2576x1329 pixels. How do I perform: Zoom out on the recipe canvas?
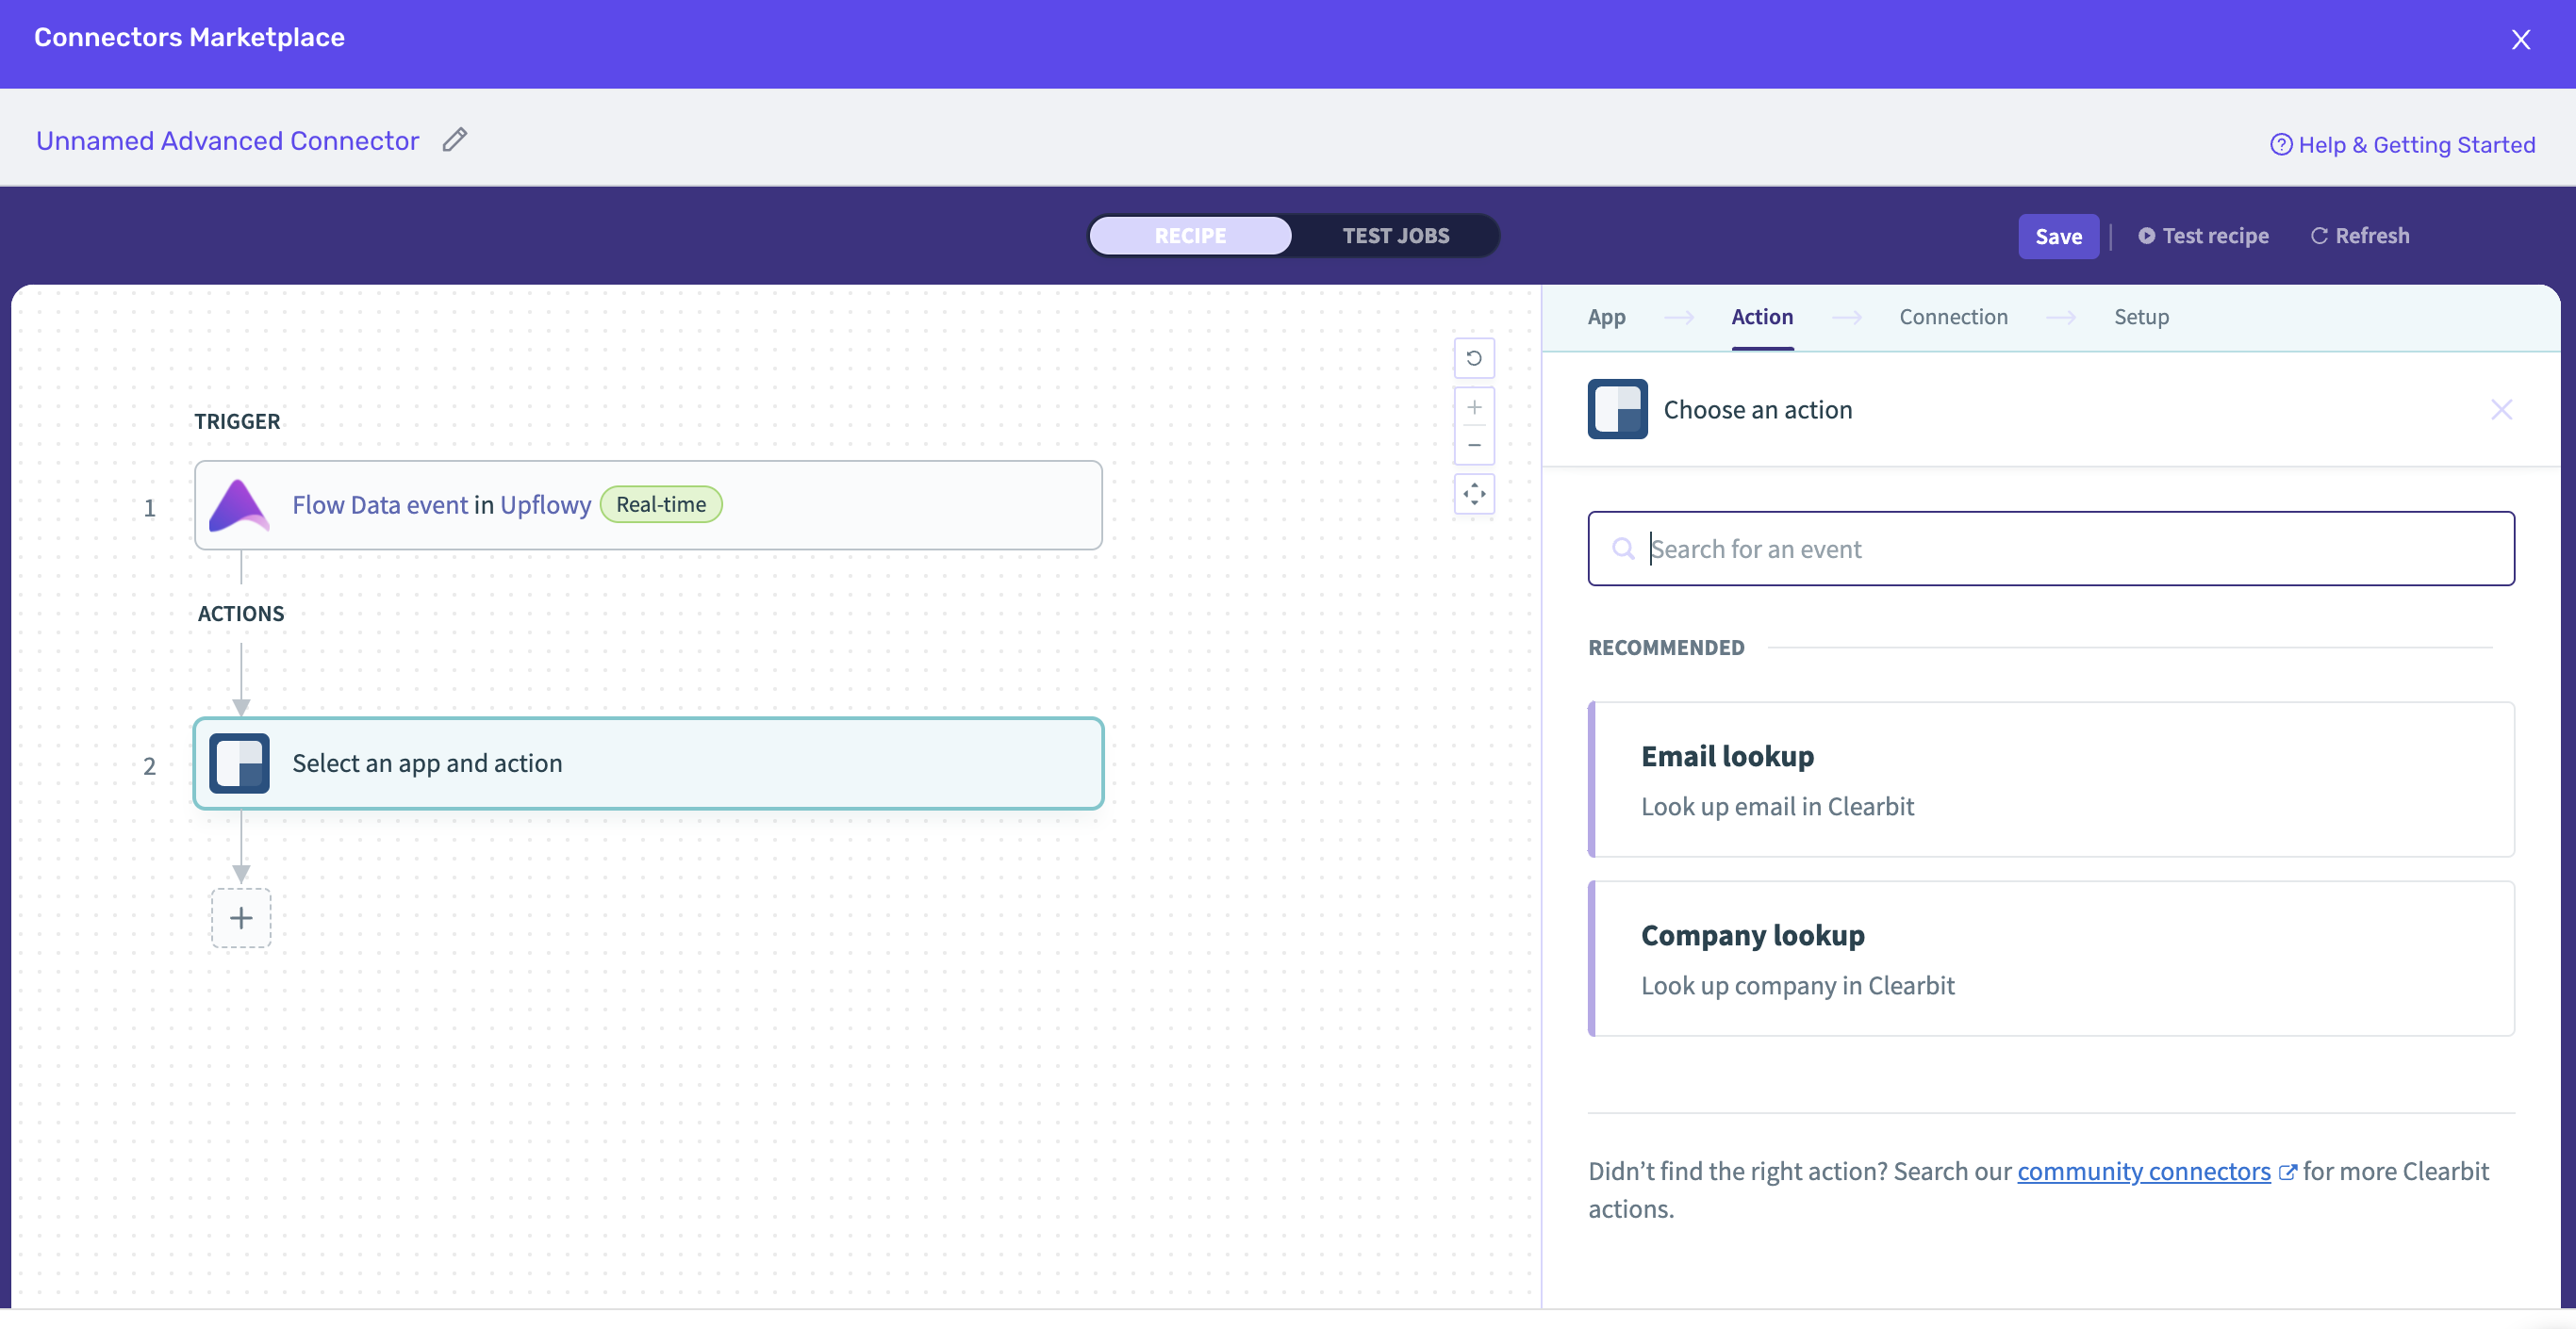pyautogui.click(x=1474, y=445)
